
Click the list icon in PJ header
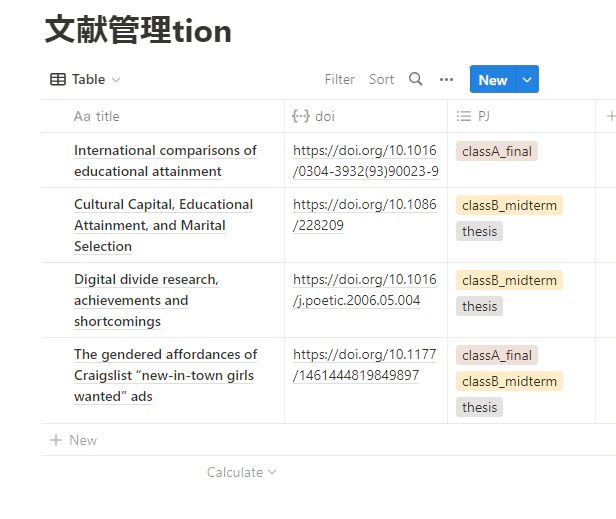(464, 116)
